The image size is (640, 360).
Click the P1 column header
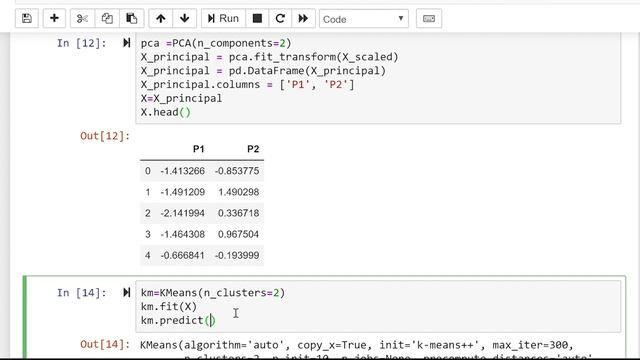(x=198, y=149)
